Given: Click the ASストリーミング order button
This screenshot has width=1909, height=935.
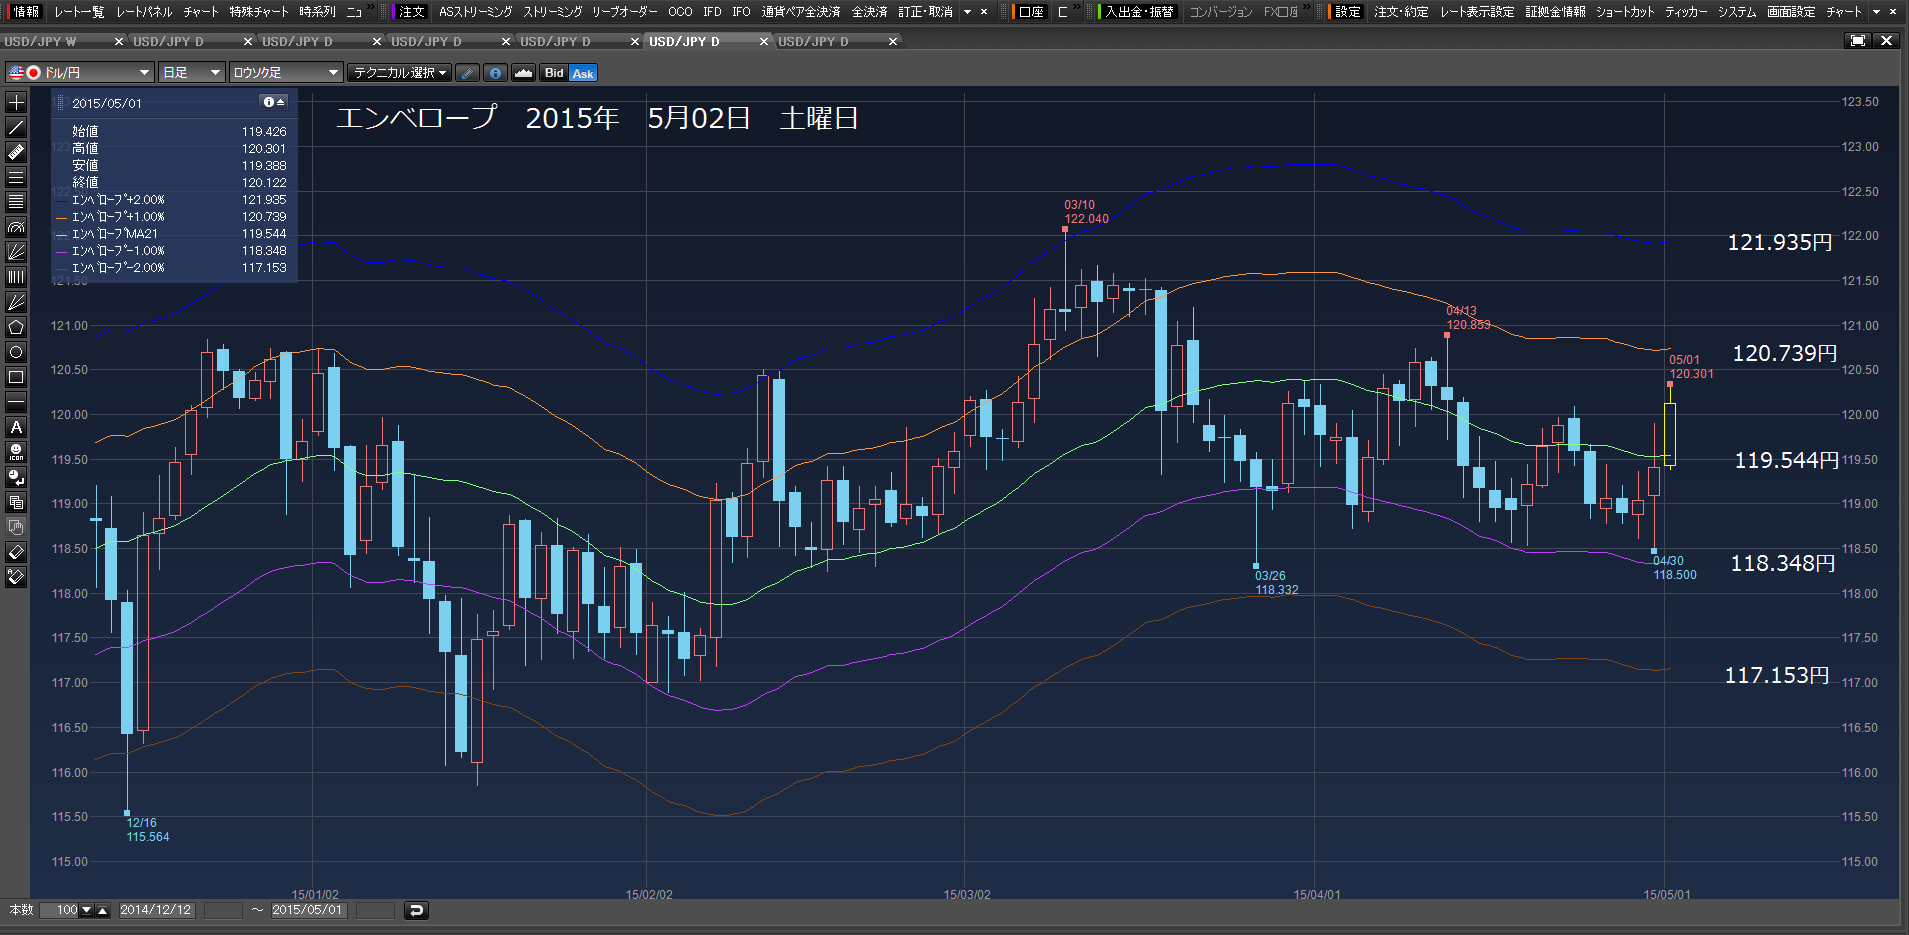Looking at the screenshot, I should tap(475, 12).
